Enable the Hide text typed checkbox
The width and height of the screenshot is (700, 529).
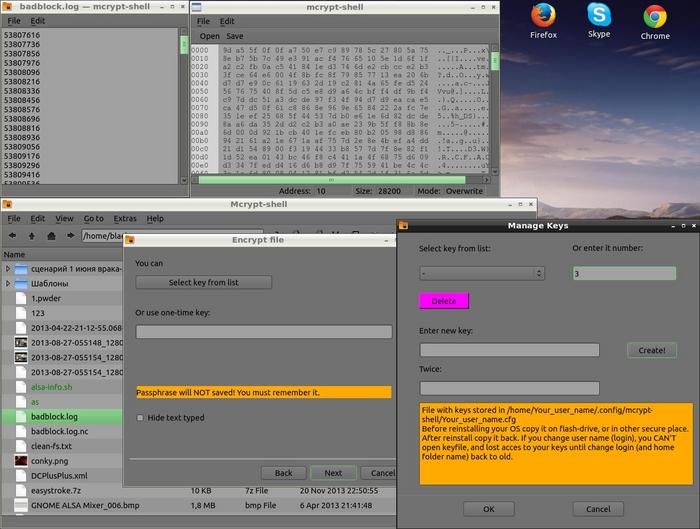(140, 418)
